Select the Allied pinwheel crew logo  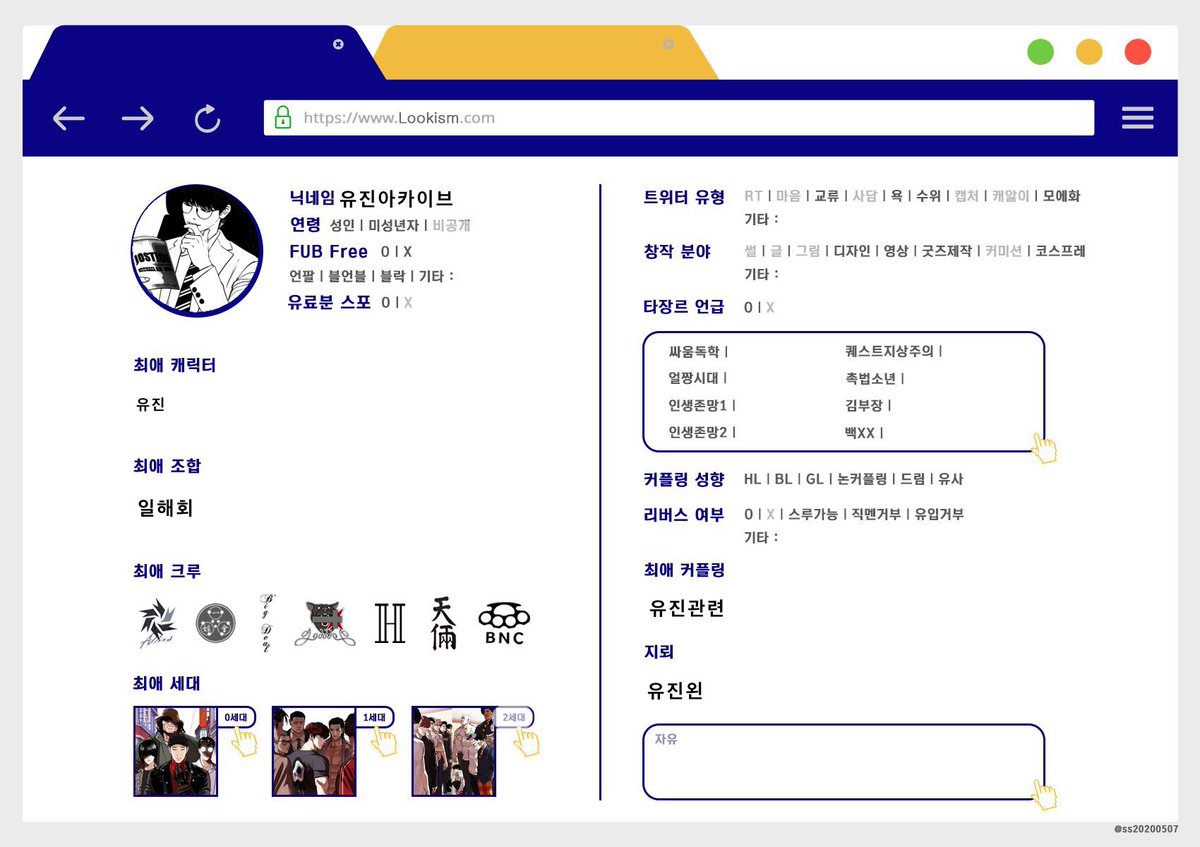157,623
